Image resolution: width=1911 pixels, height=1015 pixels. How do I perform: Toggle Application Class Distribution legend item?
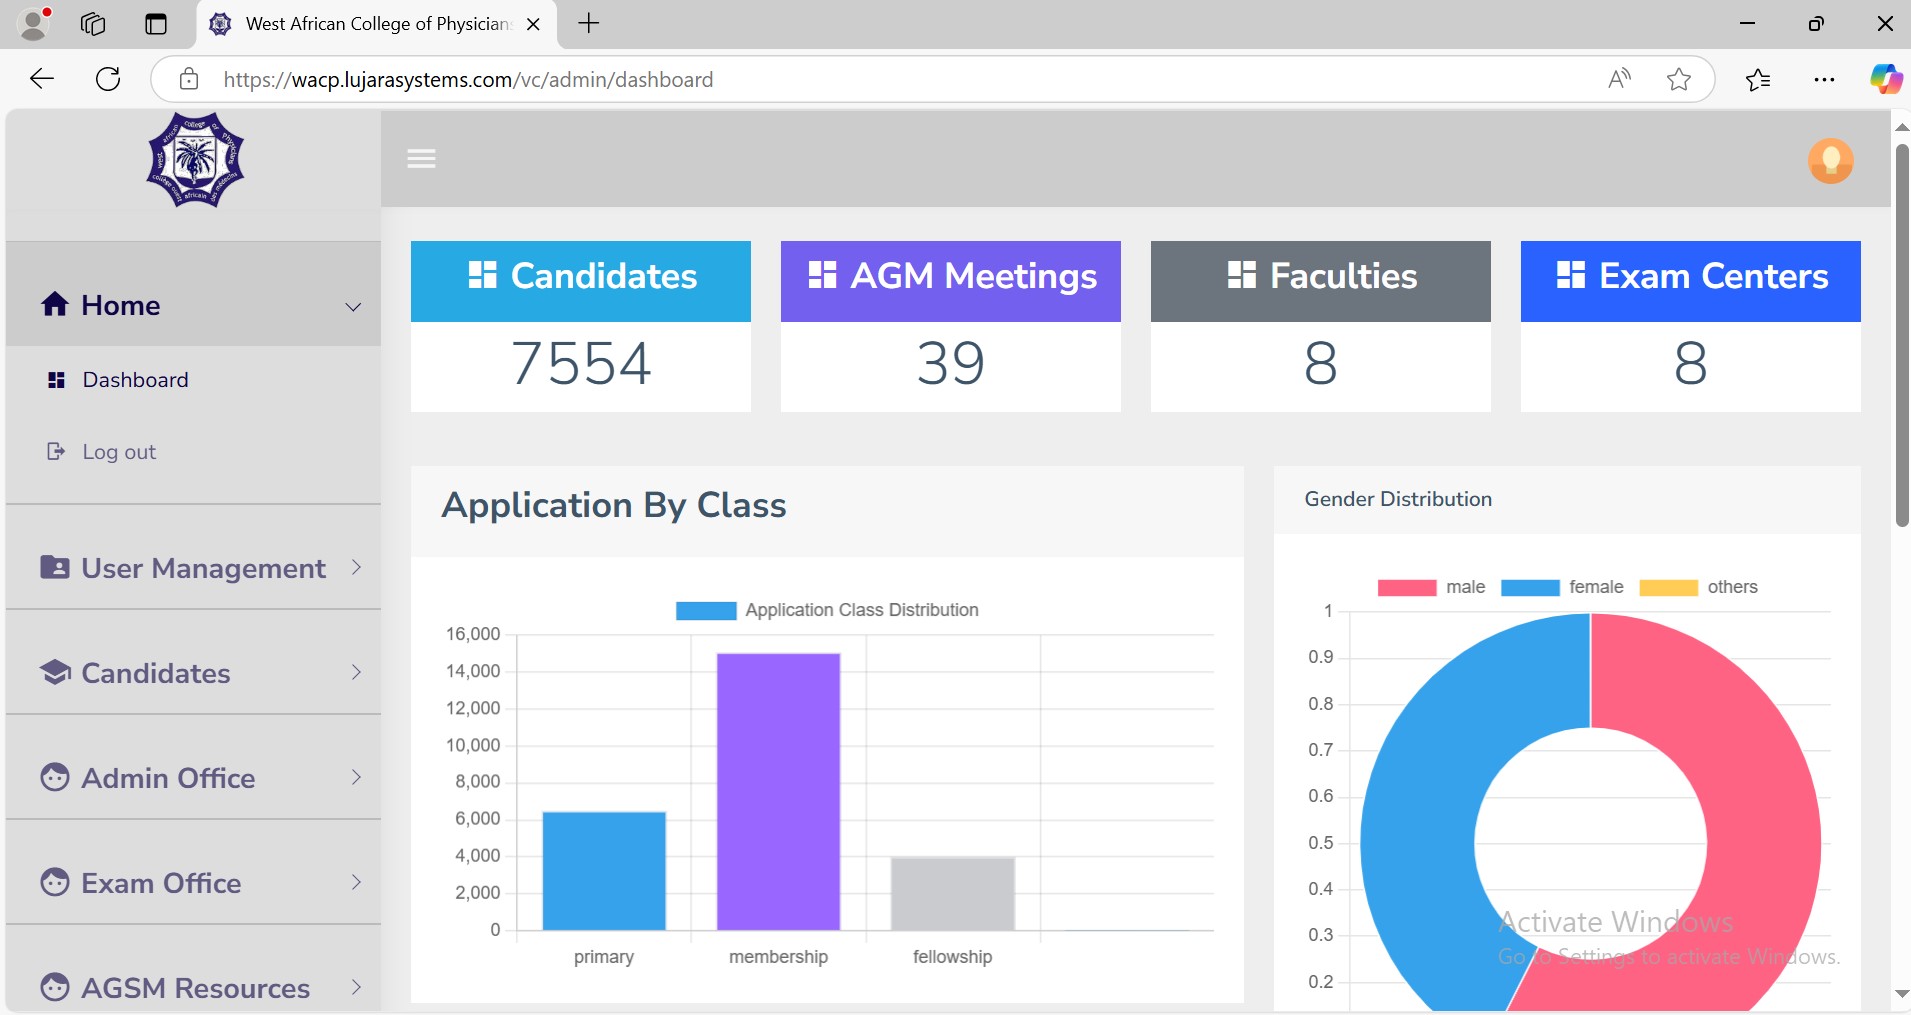[827, 610]
